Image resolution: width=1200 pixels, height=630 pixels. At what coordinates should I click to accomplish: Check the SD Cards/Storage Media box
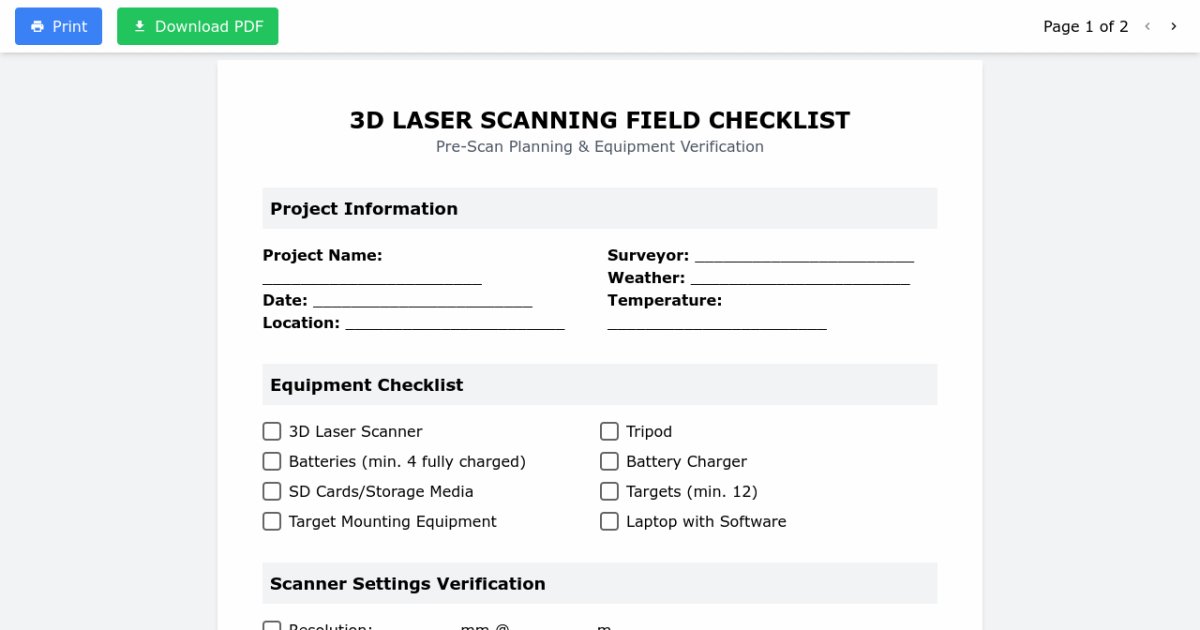[x=272, y=491]
